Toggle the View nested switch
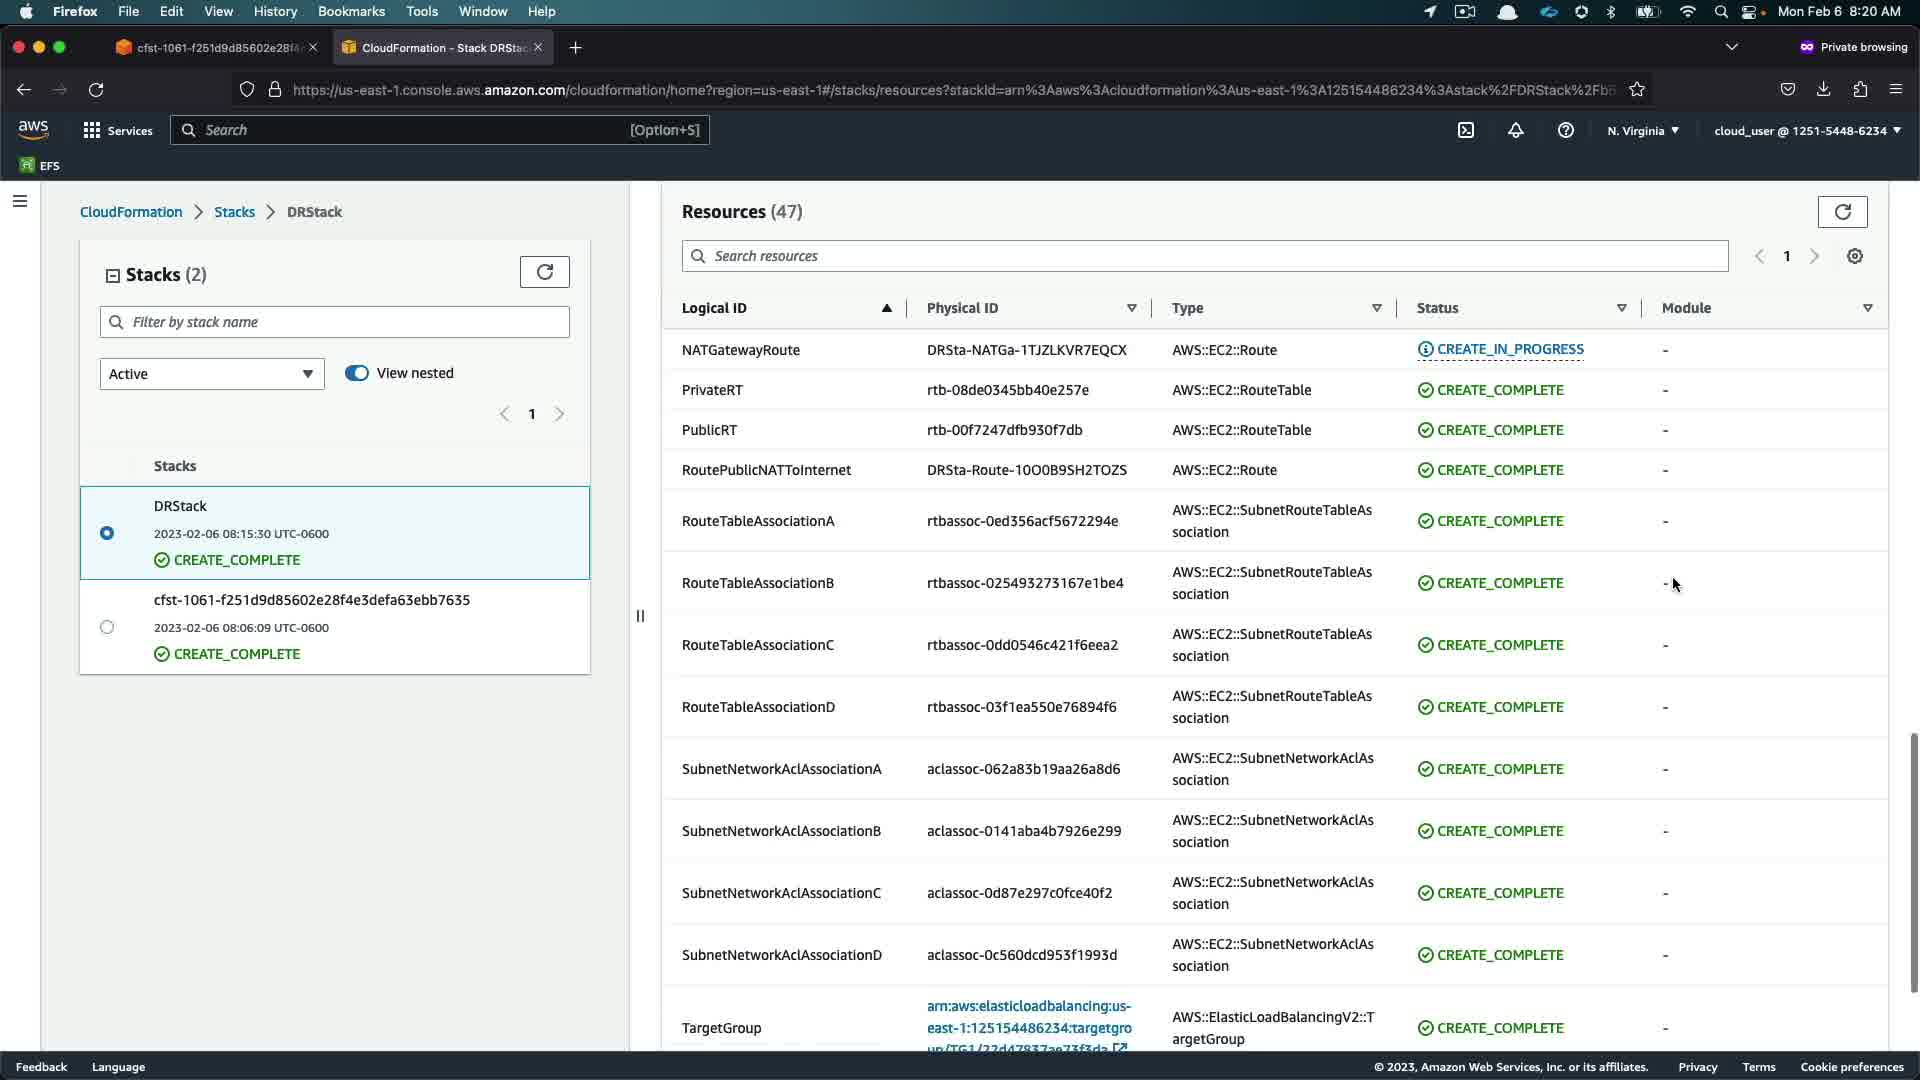The height and width of the screenshot is (1080, 1920). click(357, 373)
